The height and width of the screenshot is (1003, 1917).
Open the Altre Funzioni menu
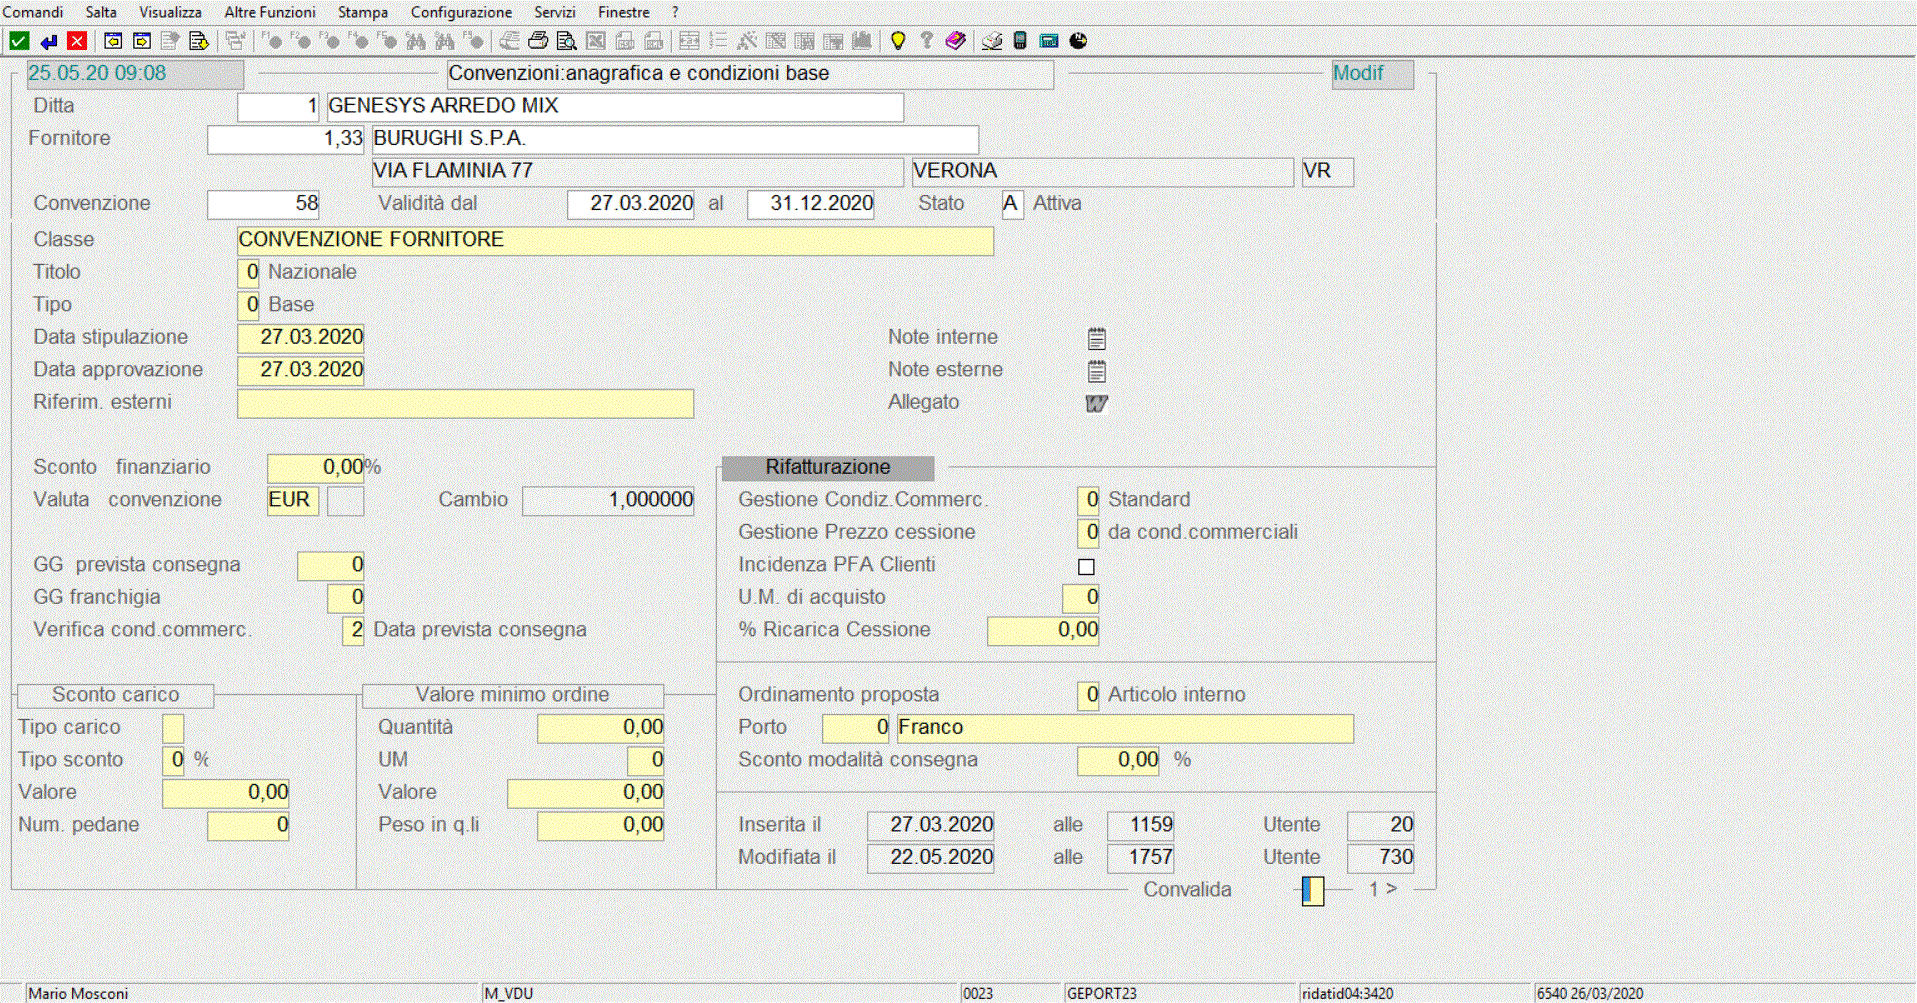269,12
